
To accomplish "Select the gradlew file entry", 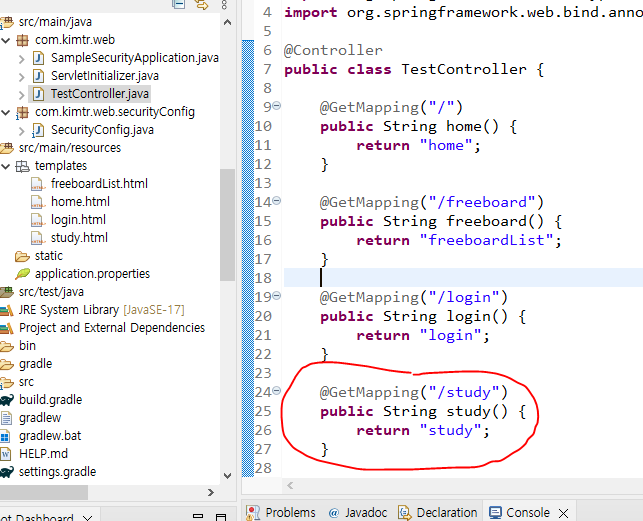I will [40, 418].
